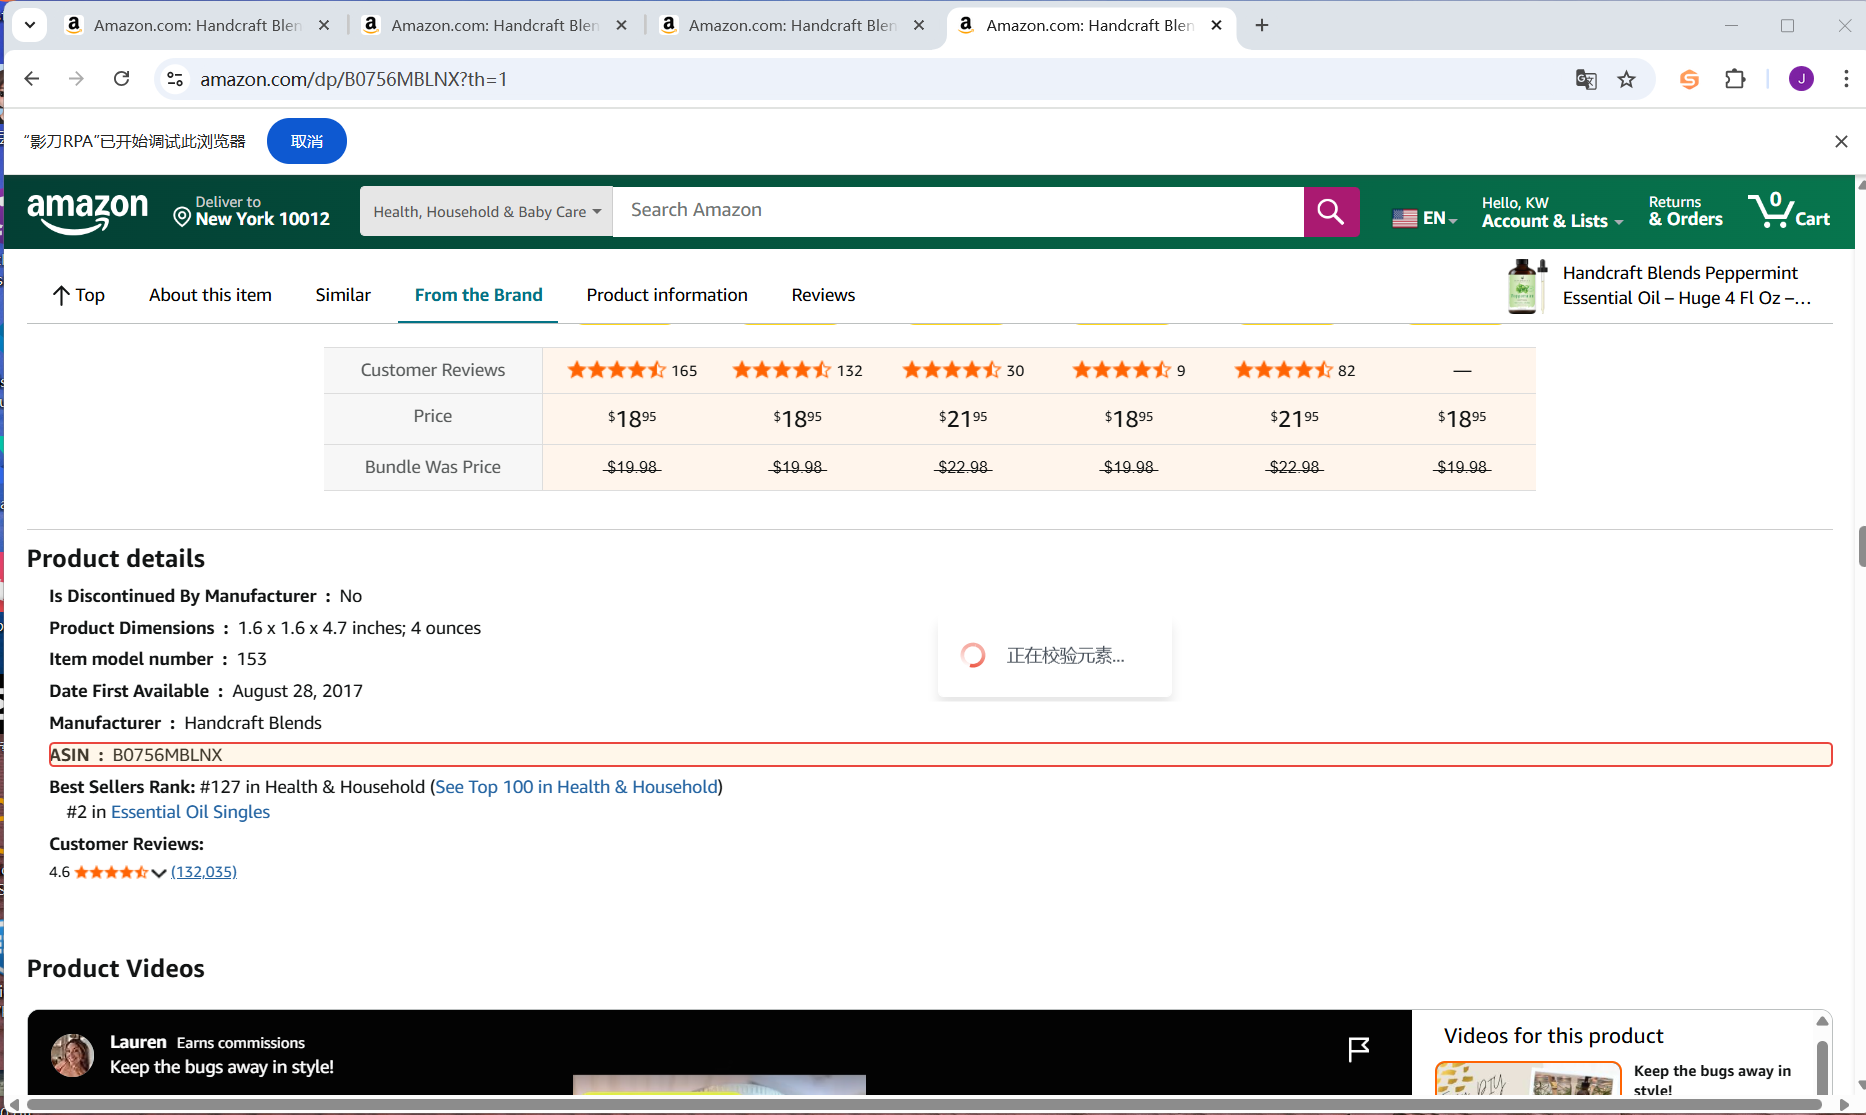Viewport: 1866px width, 1115px height.
Task: Close the third Amazon Handcraft Blends tab
Action: pyautogui.click(x=919, y=25)
